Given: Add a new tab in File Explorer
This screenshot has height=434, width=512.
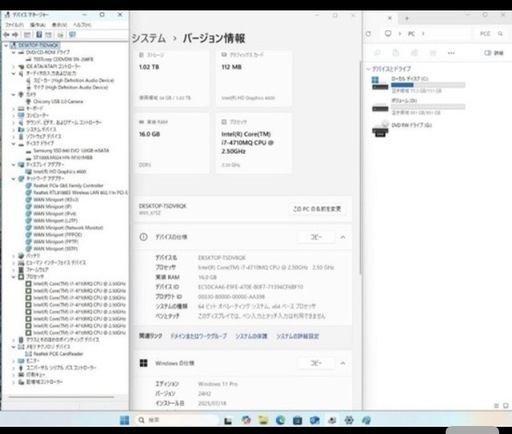Looking at the screenshot, I should click(x=407, y=18).
